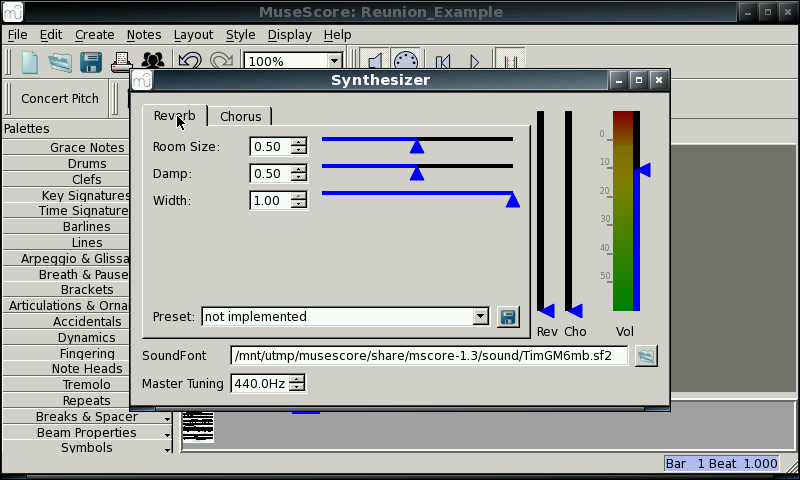Open the Edit menu
The image size is (800, 480).
pos(51,35)
